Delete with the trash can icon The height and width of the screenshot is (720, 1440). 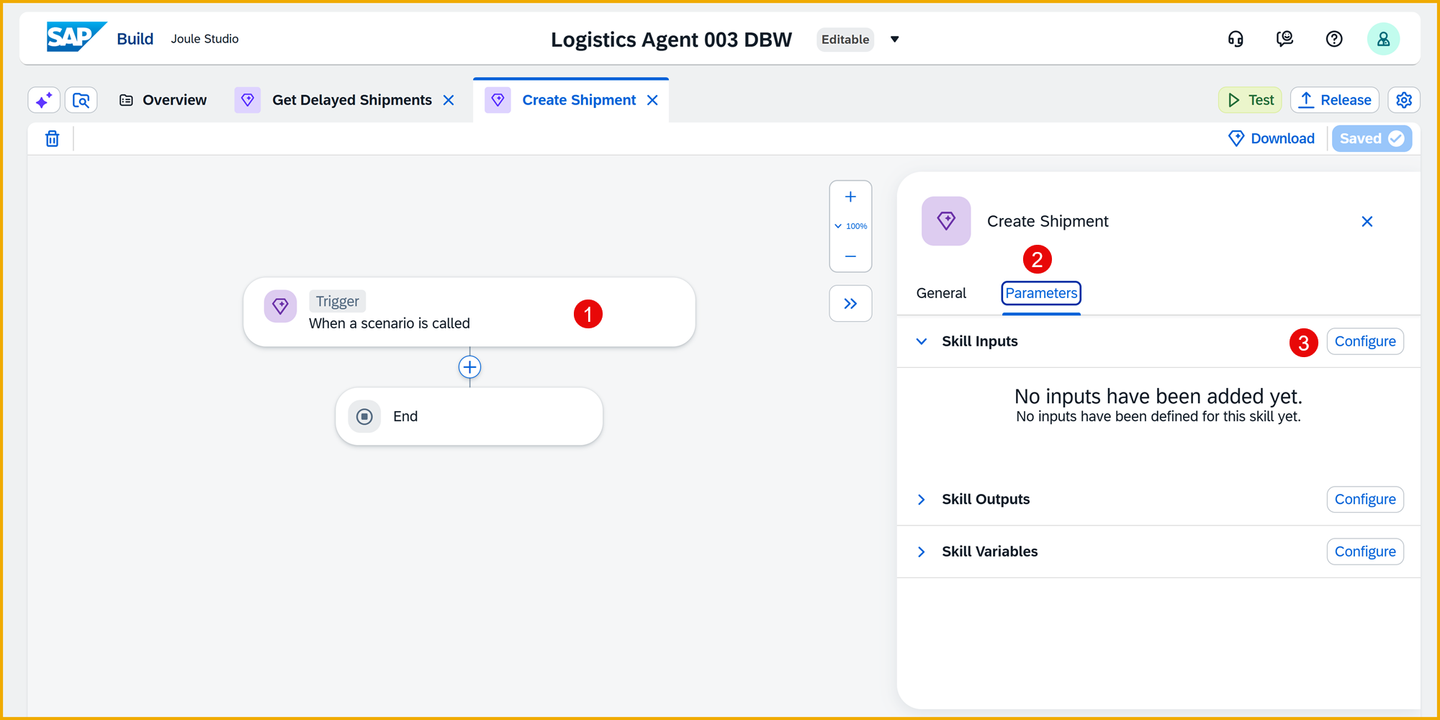[52, 139]
